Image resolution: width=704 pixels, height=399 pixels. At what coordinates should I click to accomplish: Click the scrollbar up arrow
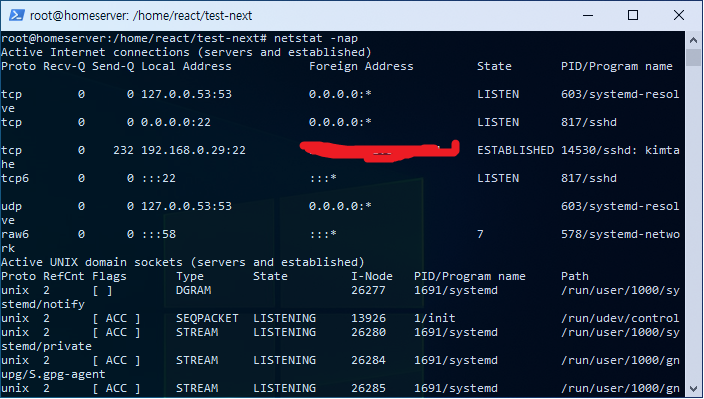coord(693,40)
